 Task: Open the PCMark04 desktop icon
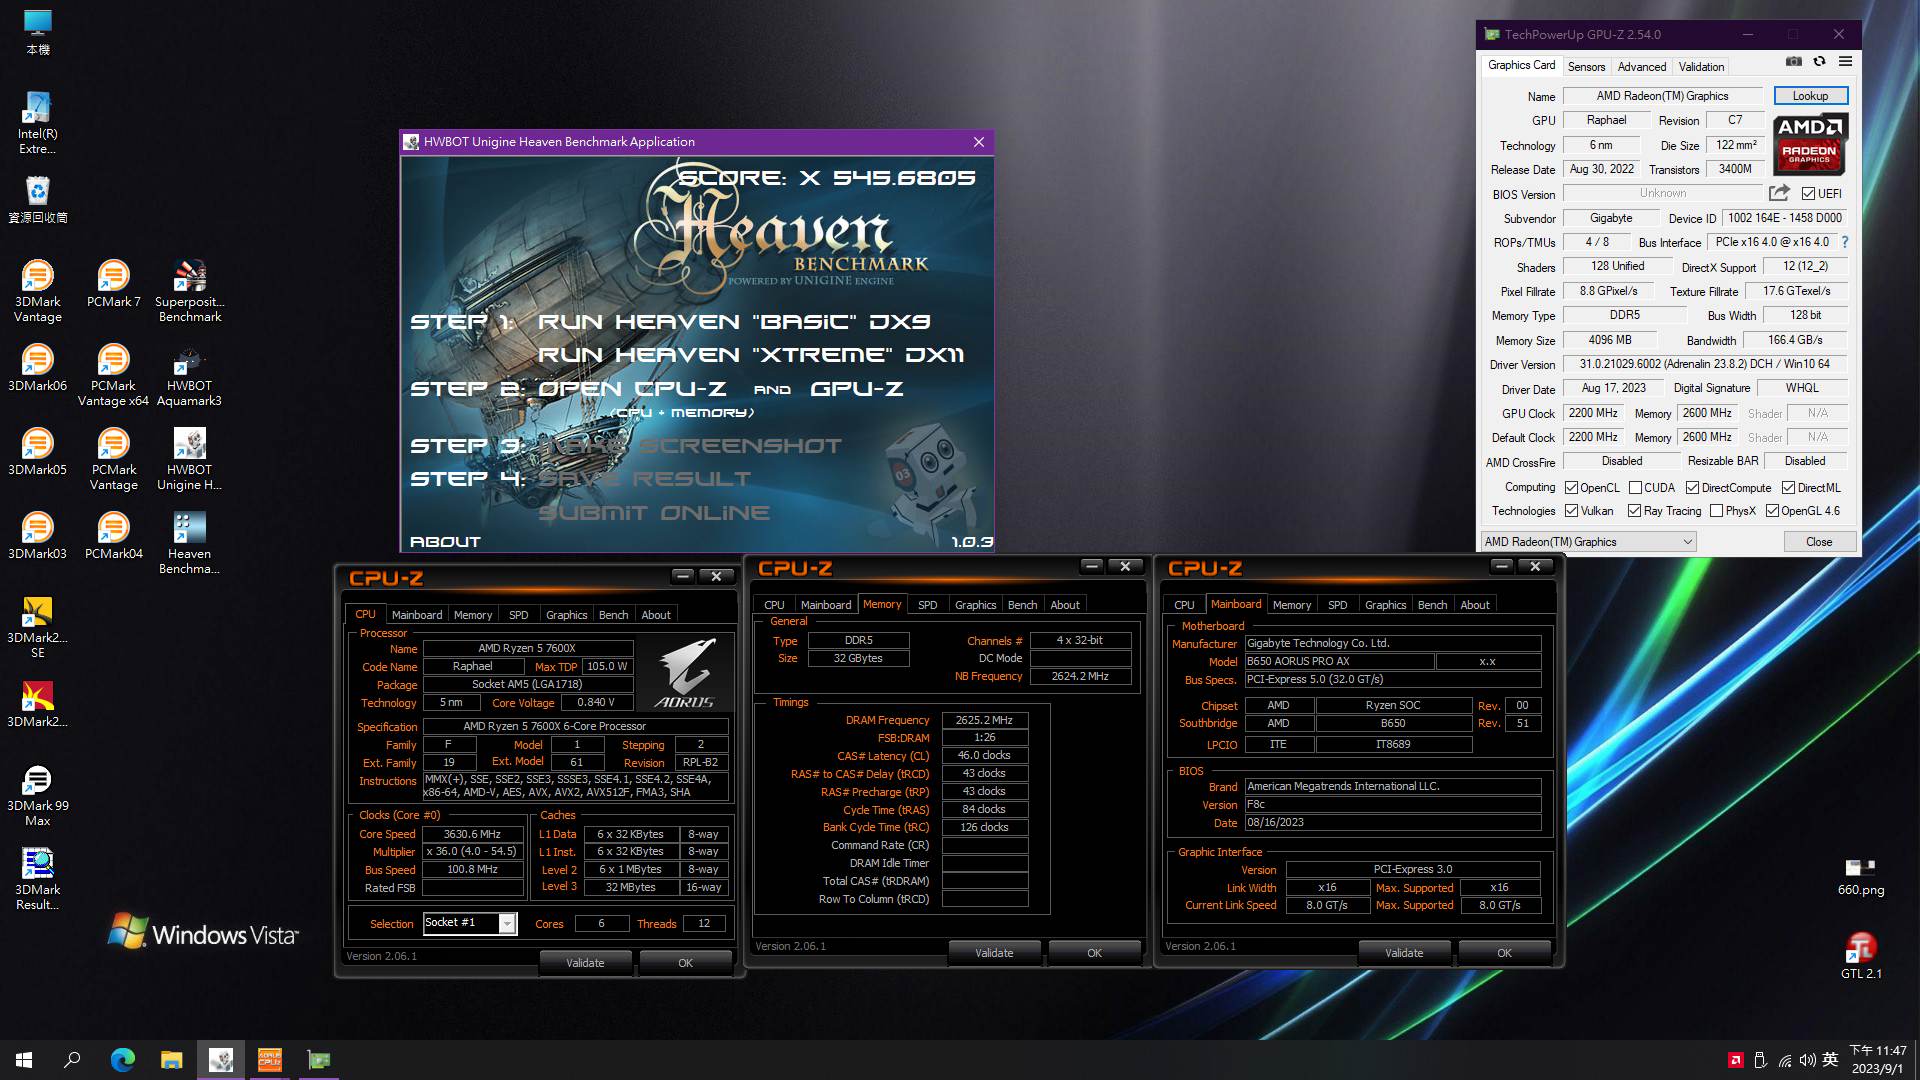click(x=113, y=535)
